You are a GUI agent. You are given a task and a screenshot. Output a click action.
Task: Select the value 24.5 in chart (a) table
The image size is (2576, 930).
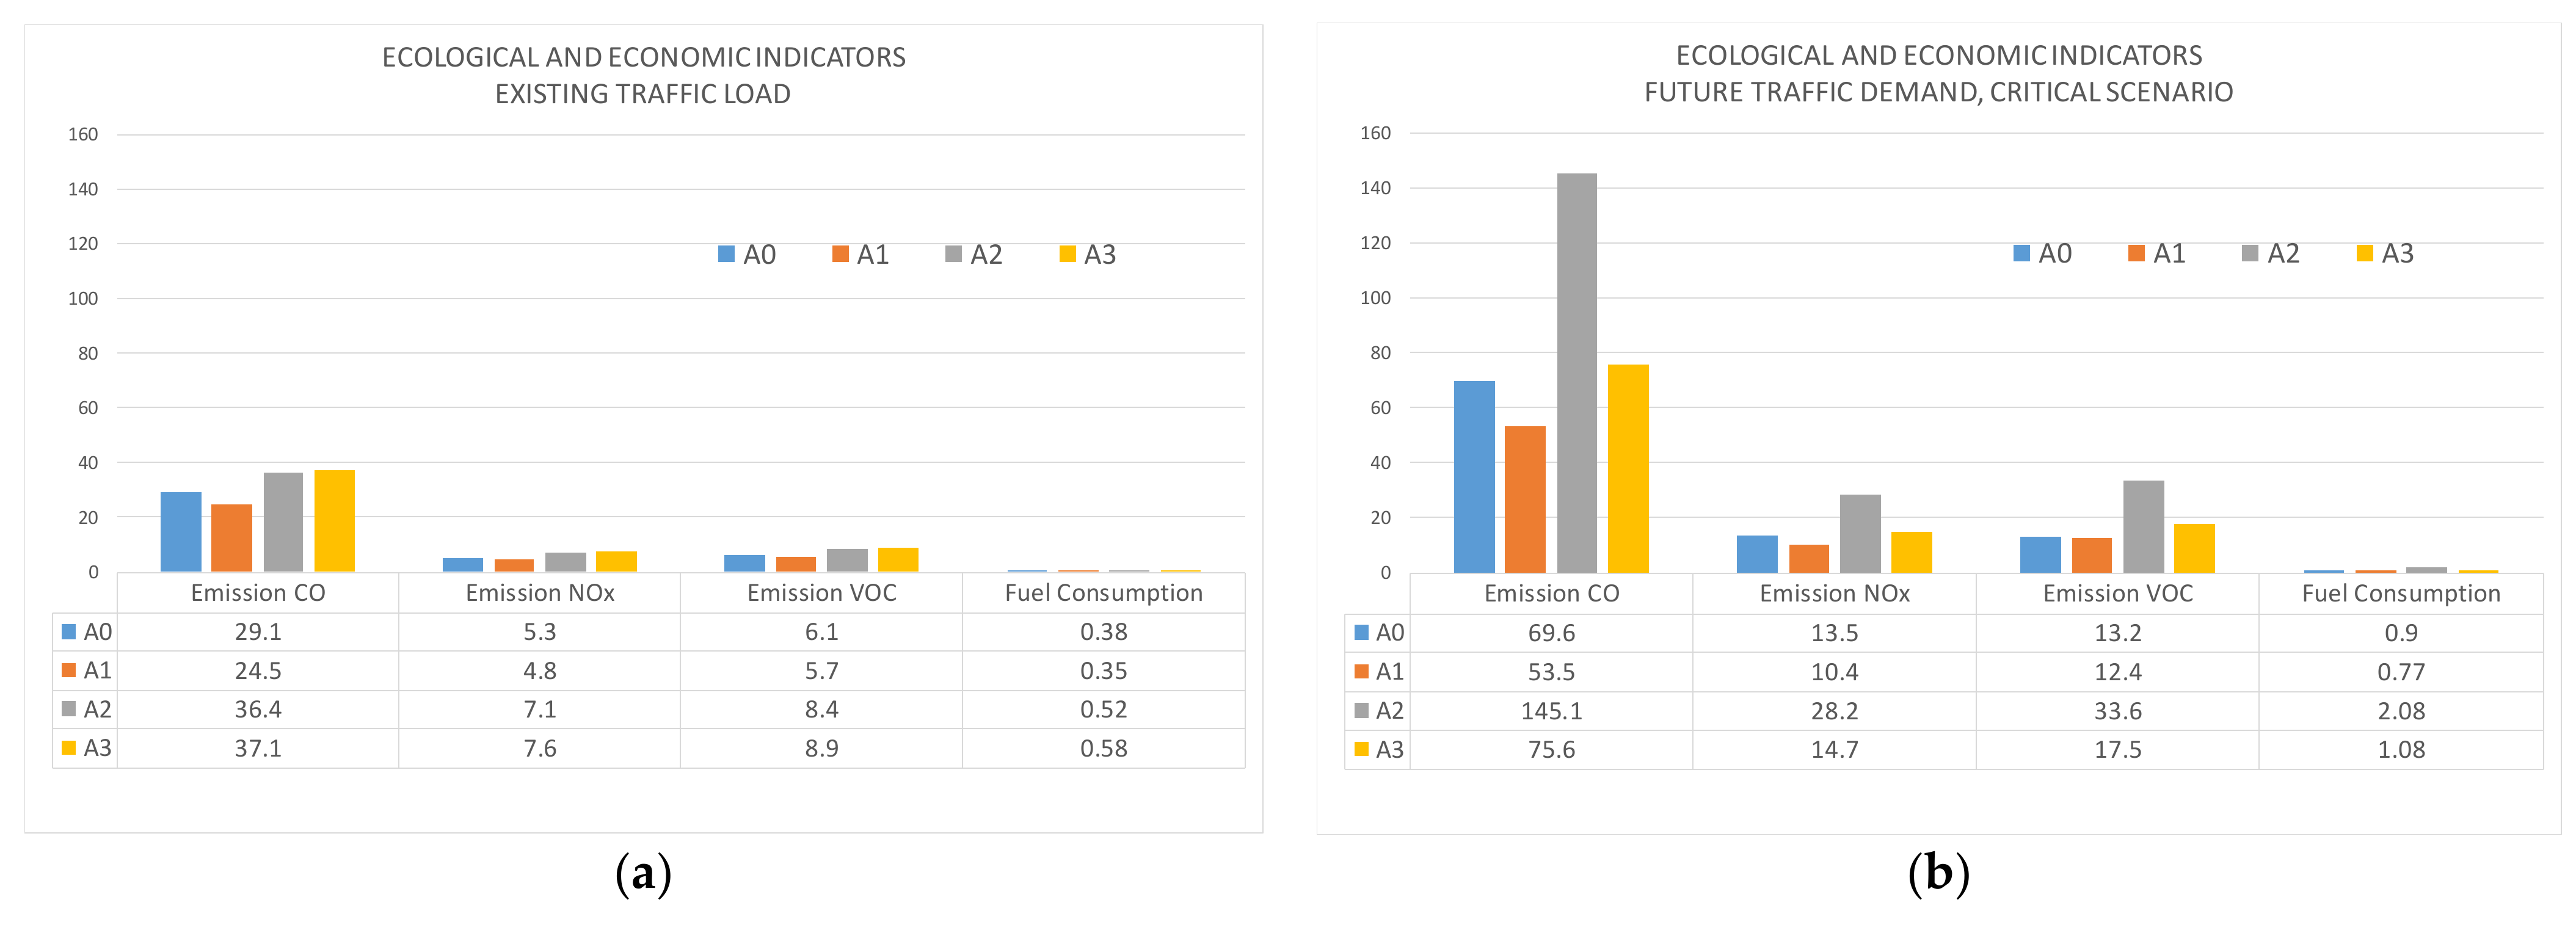[258, 671]
